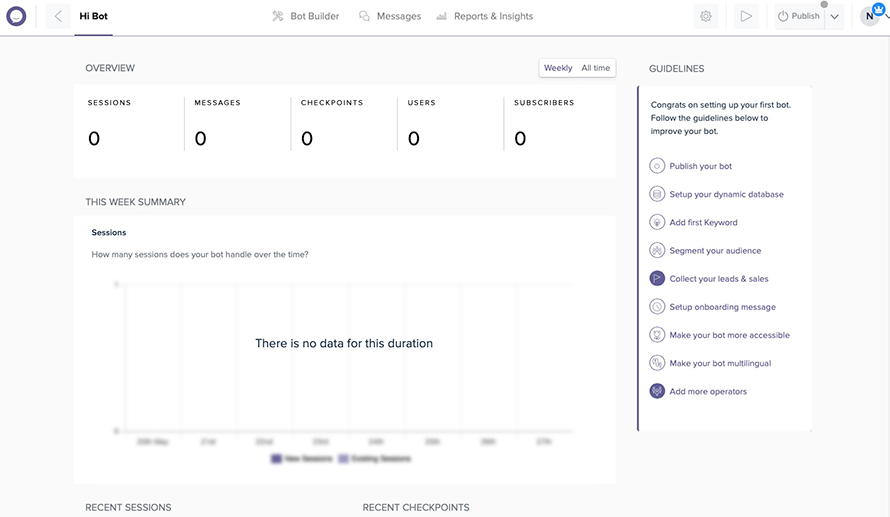Click the purple app logo icon
Image resolution: width=890 pixels, height=517 pixels.
pyautogui.click(x=16, y=16)
